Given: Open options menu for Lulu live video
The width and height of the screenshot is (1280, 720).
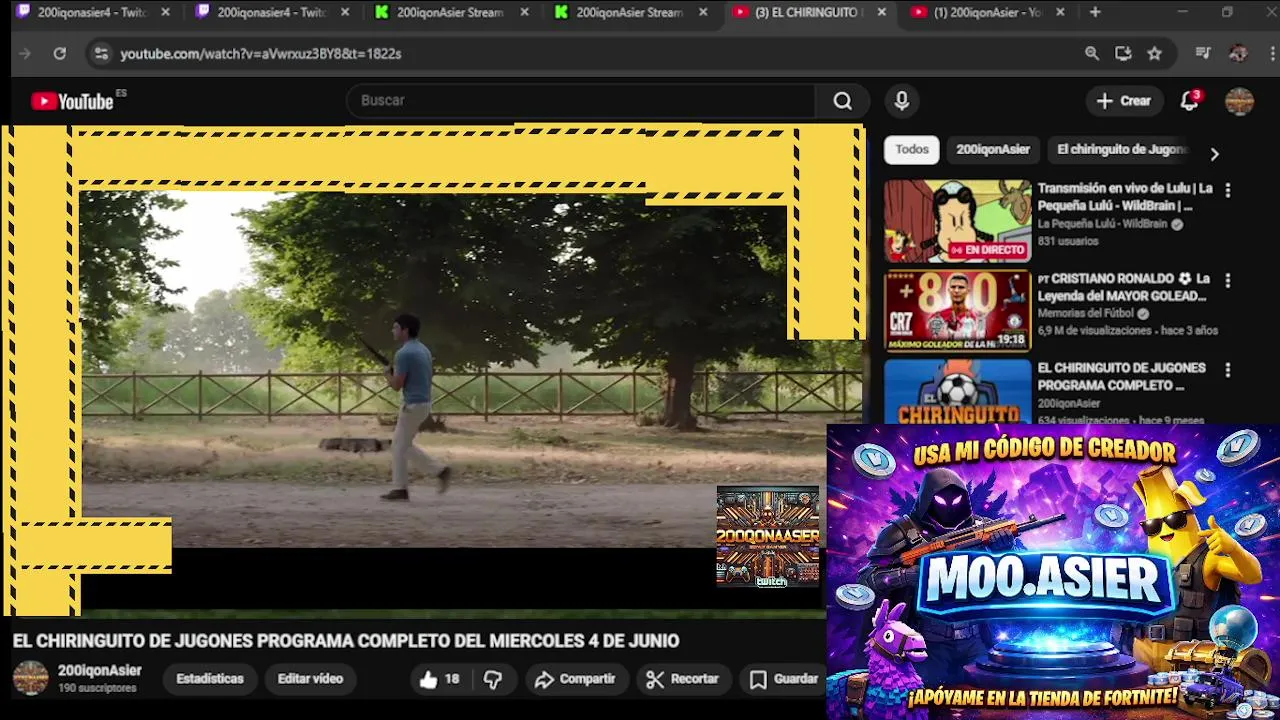Looking at the screenshot, I should pyautogui.click(x=1228, y=190).
